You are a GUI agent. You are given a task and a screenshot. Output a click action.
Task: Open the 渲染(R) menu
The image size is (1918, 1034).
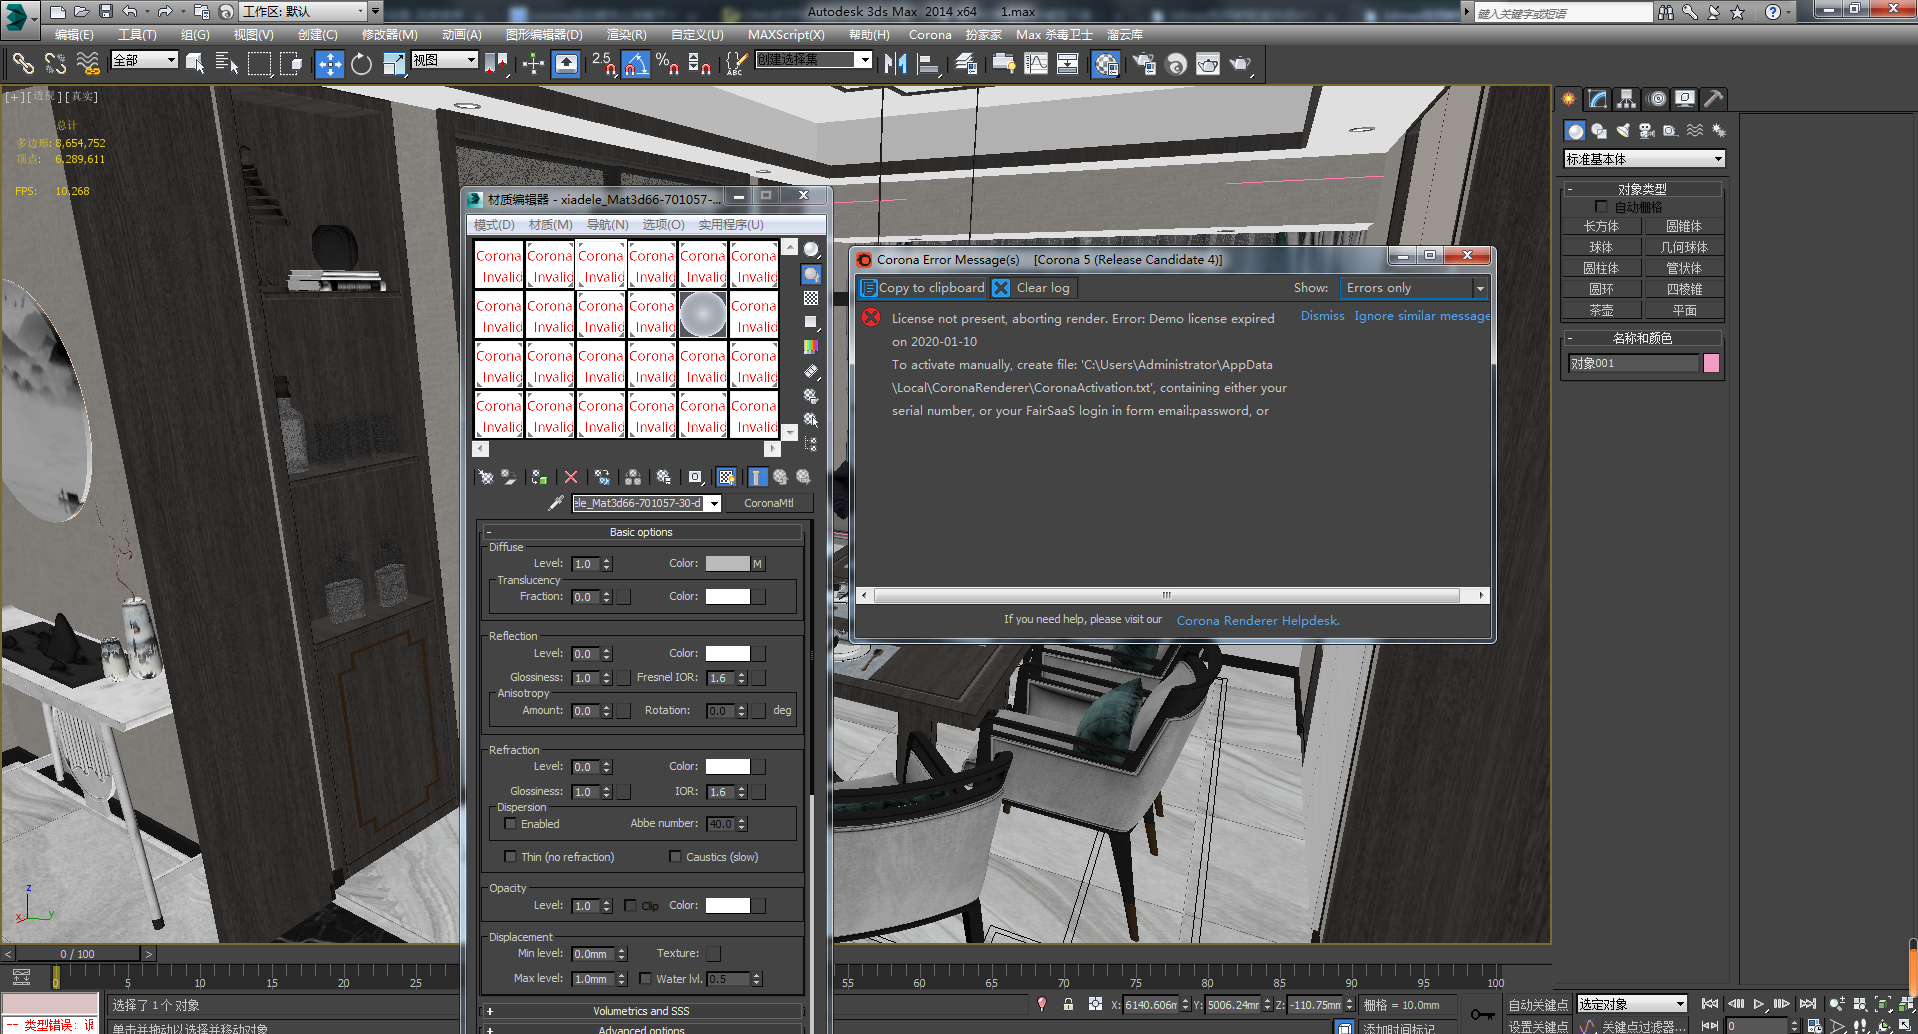tap(626, 35)
